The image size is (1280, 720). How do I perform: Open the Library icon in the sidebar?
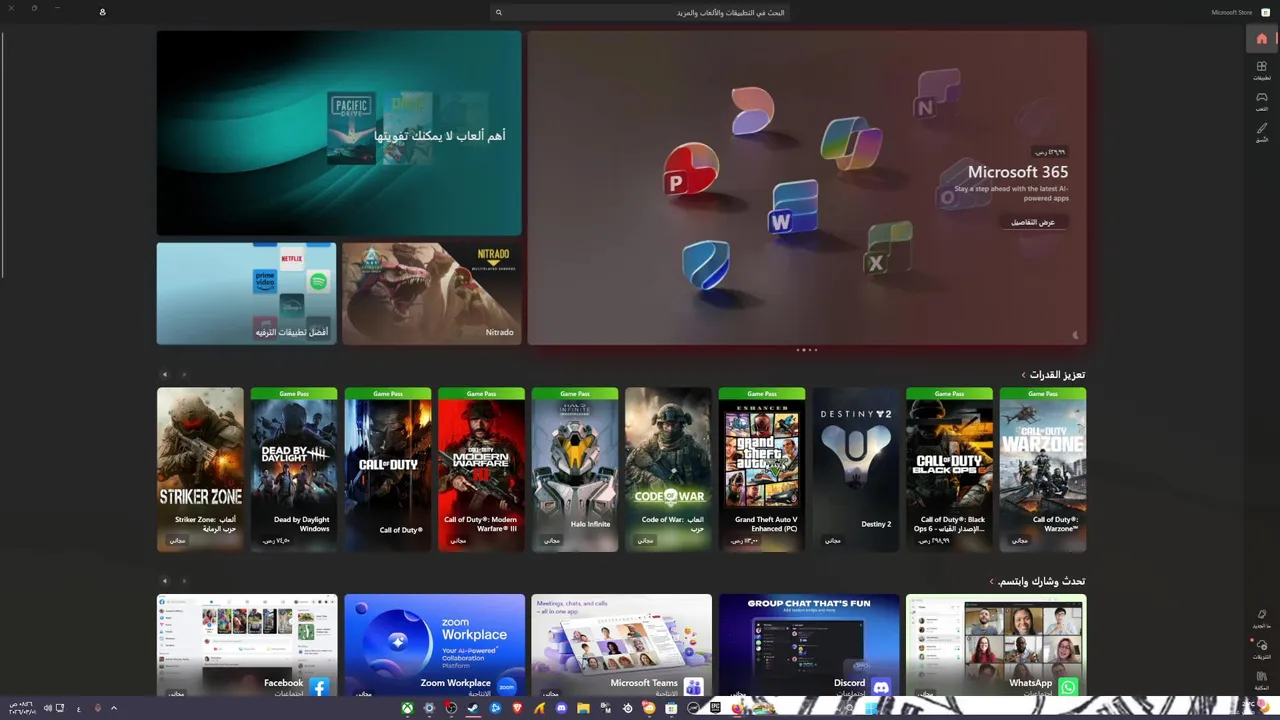click(x=1262, y=679)
